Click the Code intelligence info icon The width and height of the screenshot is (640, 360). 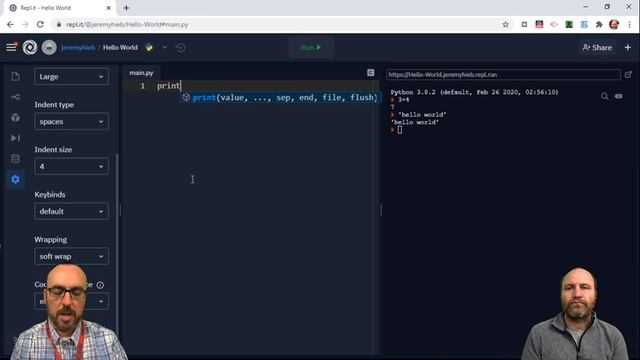(100, 285)
